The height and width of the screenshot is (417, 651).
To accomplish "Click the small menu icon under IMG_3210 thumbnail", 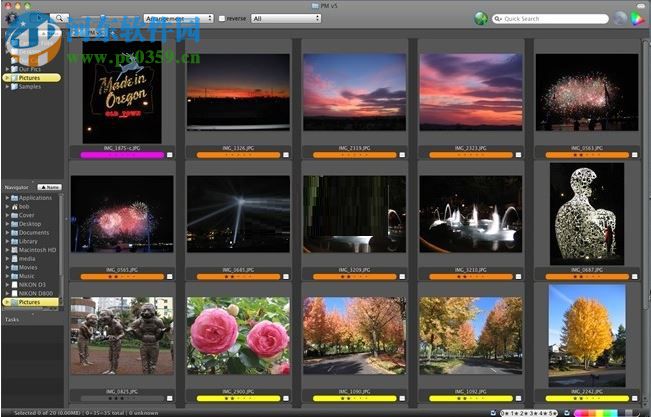I will pyautogui.click(x=518, y=277).
